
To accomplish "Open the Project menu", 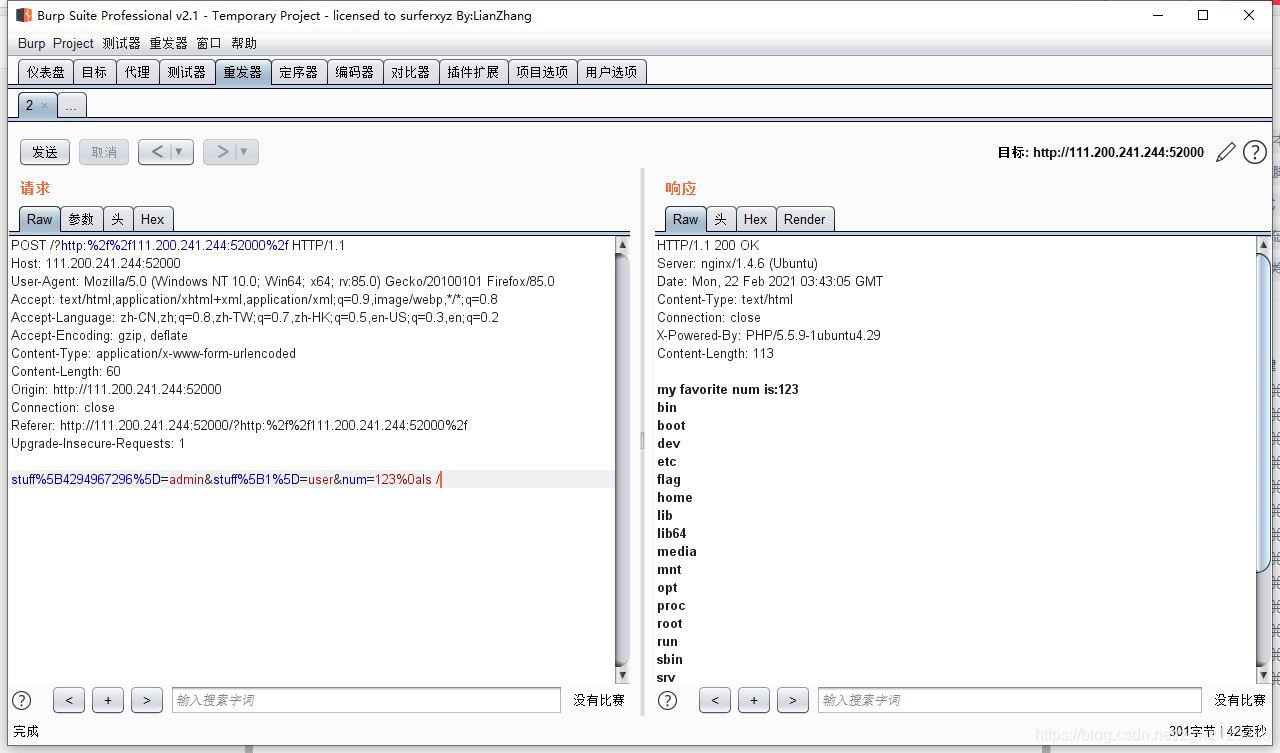I will [x=73, y=43].
